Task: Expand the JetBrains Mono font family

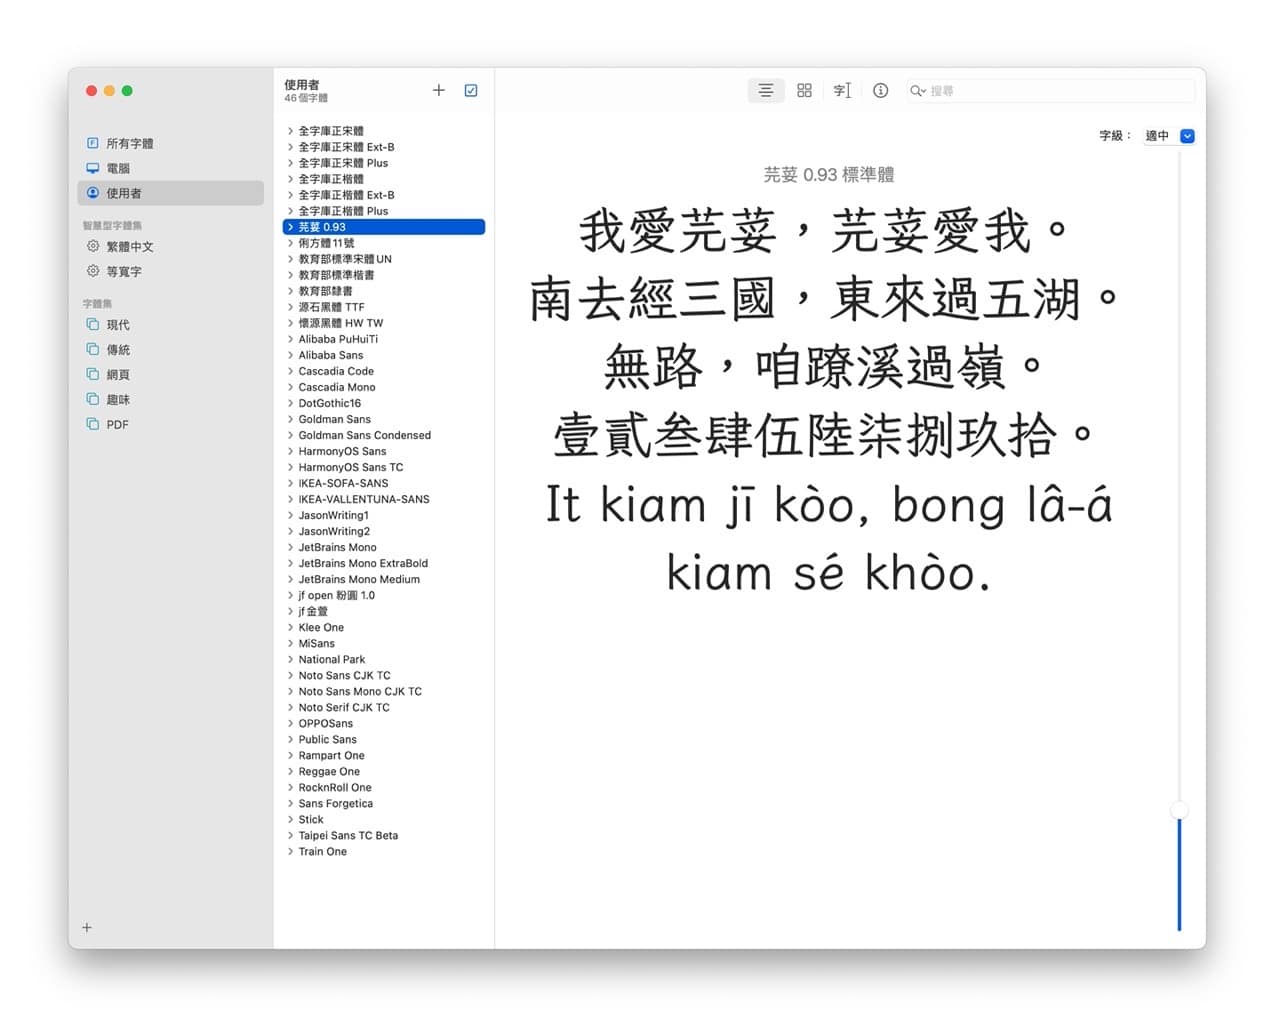Action: (x=290, y=547)
